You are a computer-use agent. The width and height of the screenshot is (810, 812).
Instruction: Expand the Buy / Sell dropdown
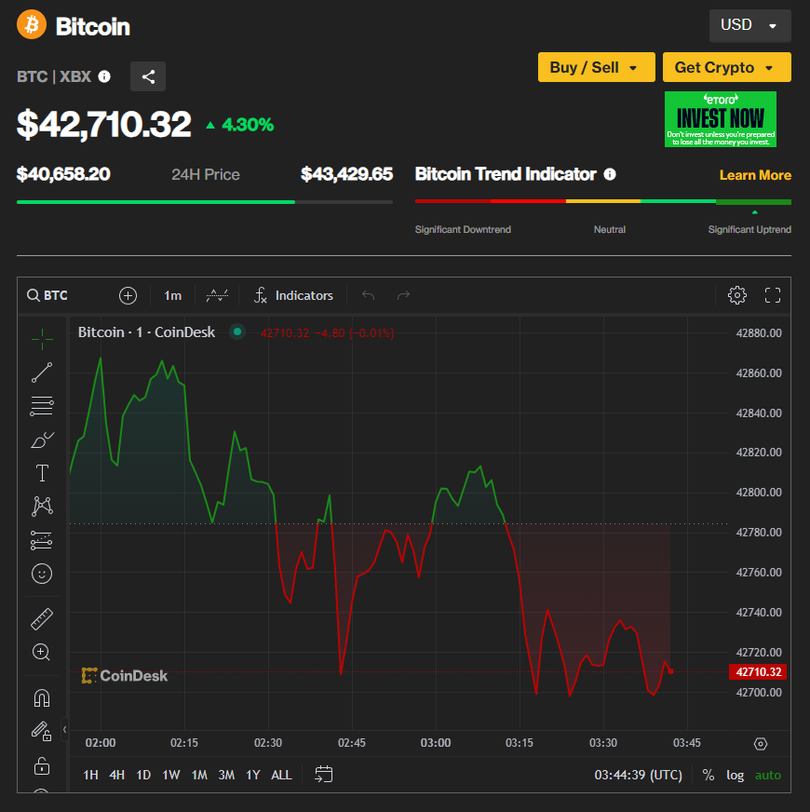[596, 67]
